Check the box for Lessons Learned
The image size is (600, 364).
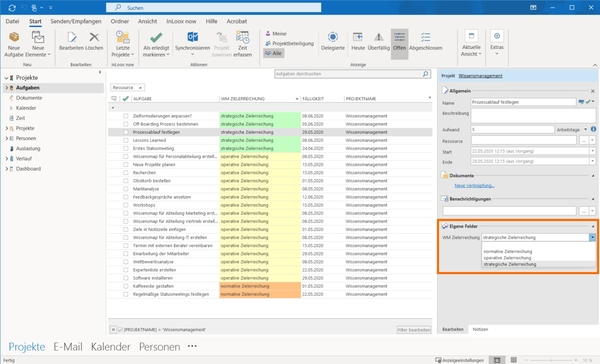(x=126, y=140)
